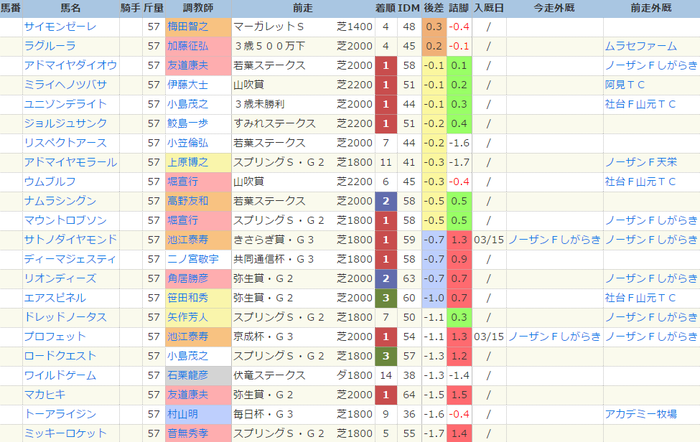The width and height of the screenshot is (700, 442).
Task: Click horse name ミッキーロケット
Action: pyautogui.click(x=66, y=434)
